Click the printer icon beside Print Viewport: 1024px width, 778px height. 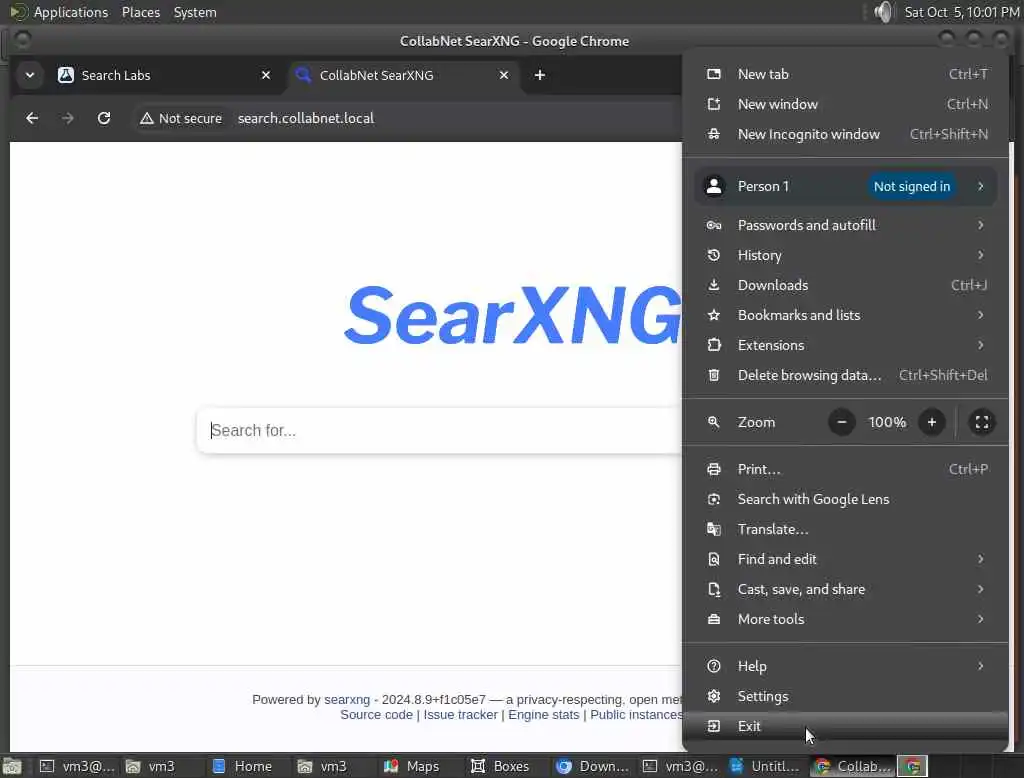click(714, 470)
